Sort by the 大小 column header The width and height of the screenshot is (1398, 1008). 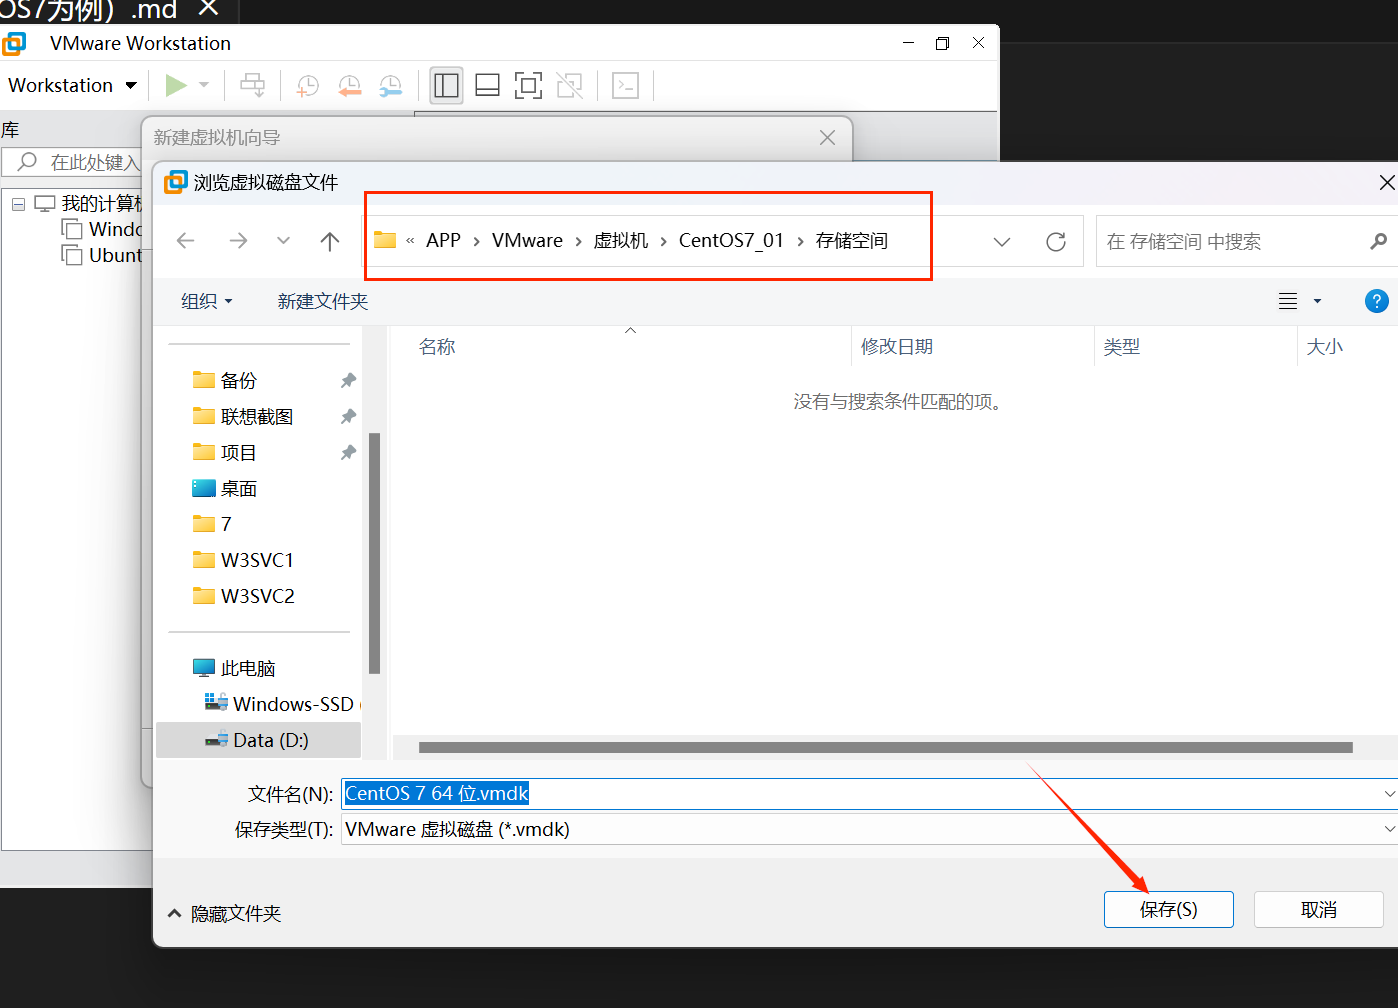click(1325, 347)
